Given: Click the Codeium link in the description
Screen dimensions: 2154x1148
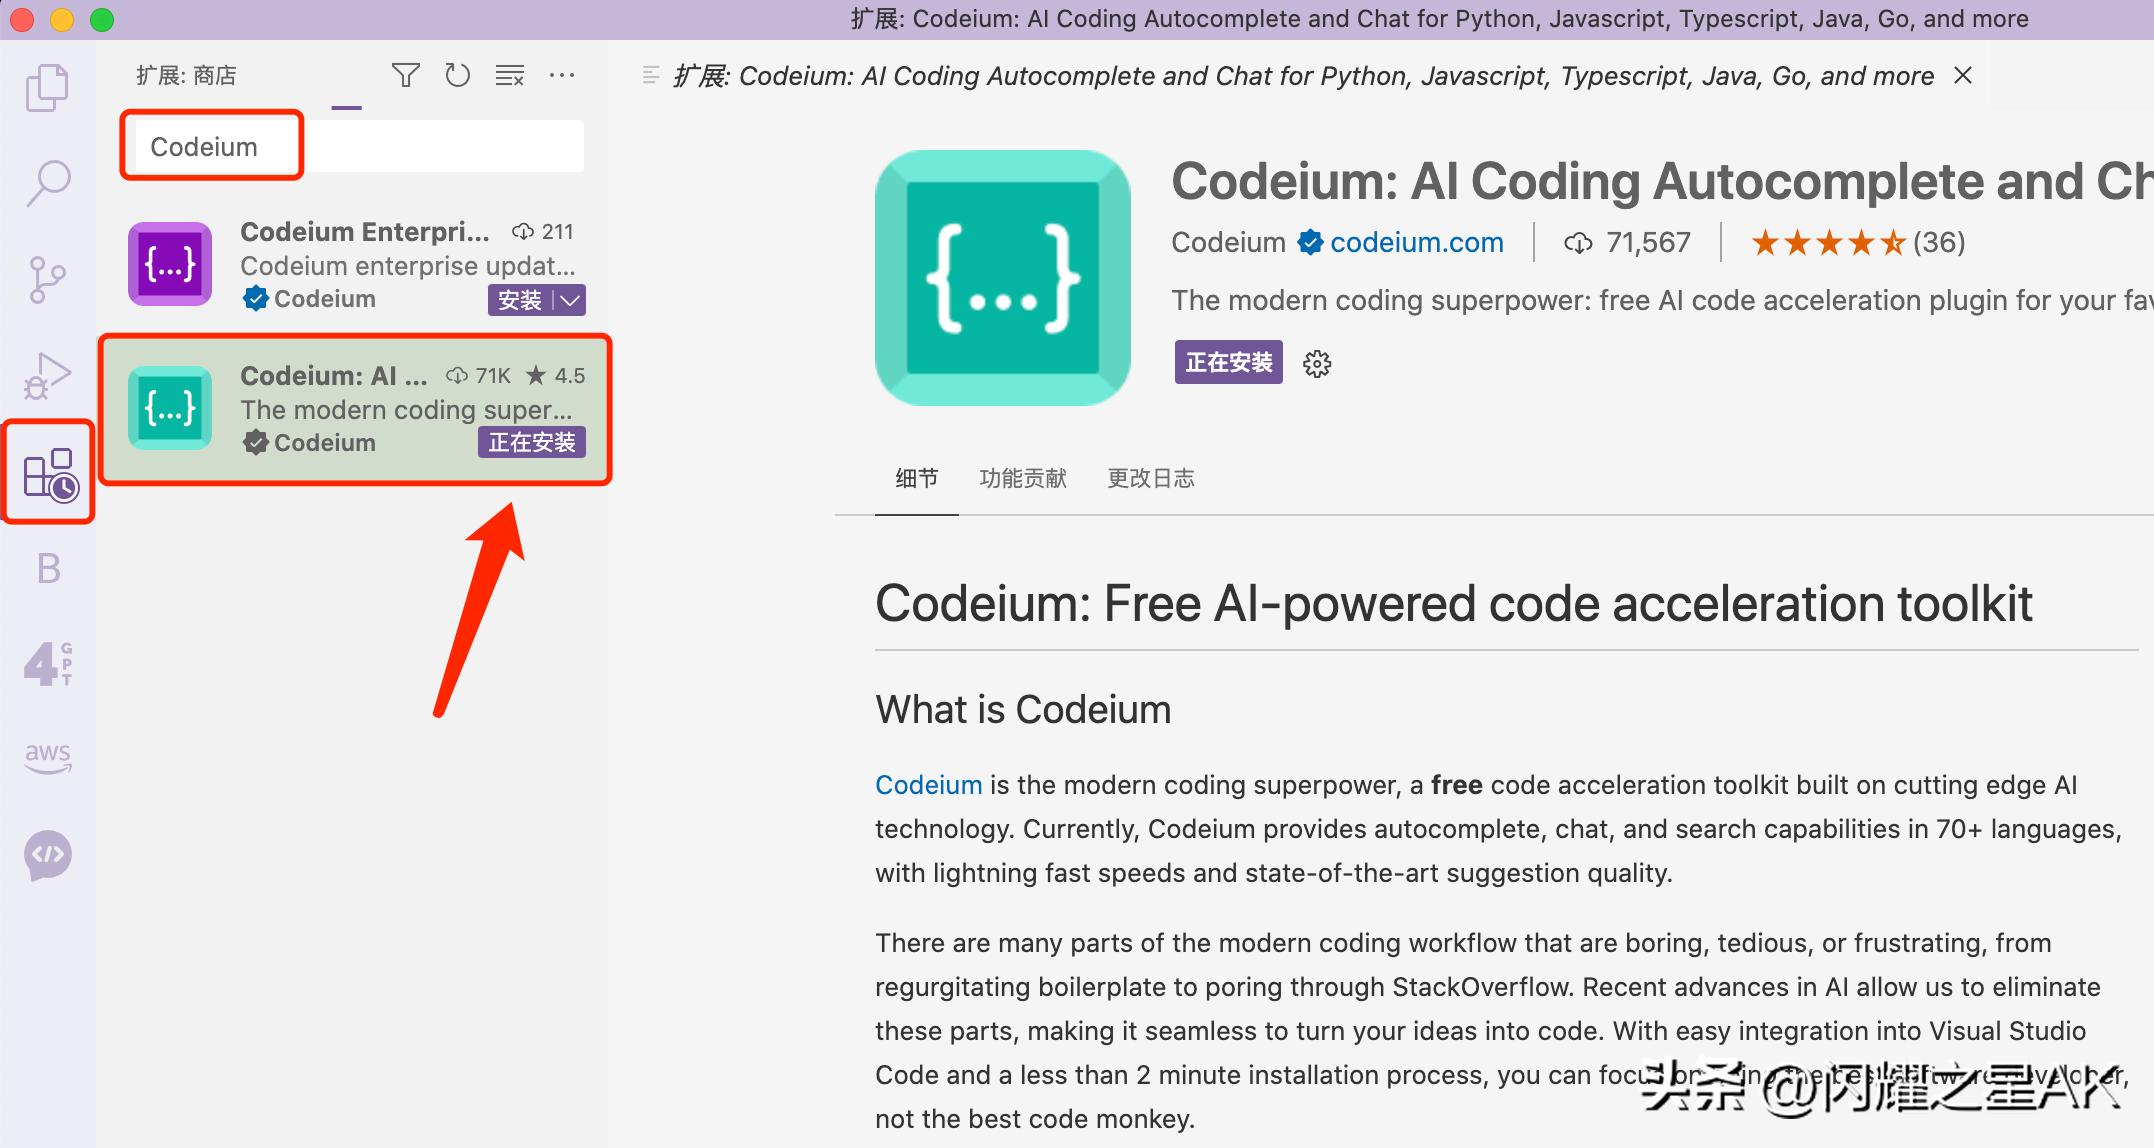Looking at the screenshot, I should [x=928, y=785].
